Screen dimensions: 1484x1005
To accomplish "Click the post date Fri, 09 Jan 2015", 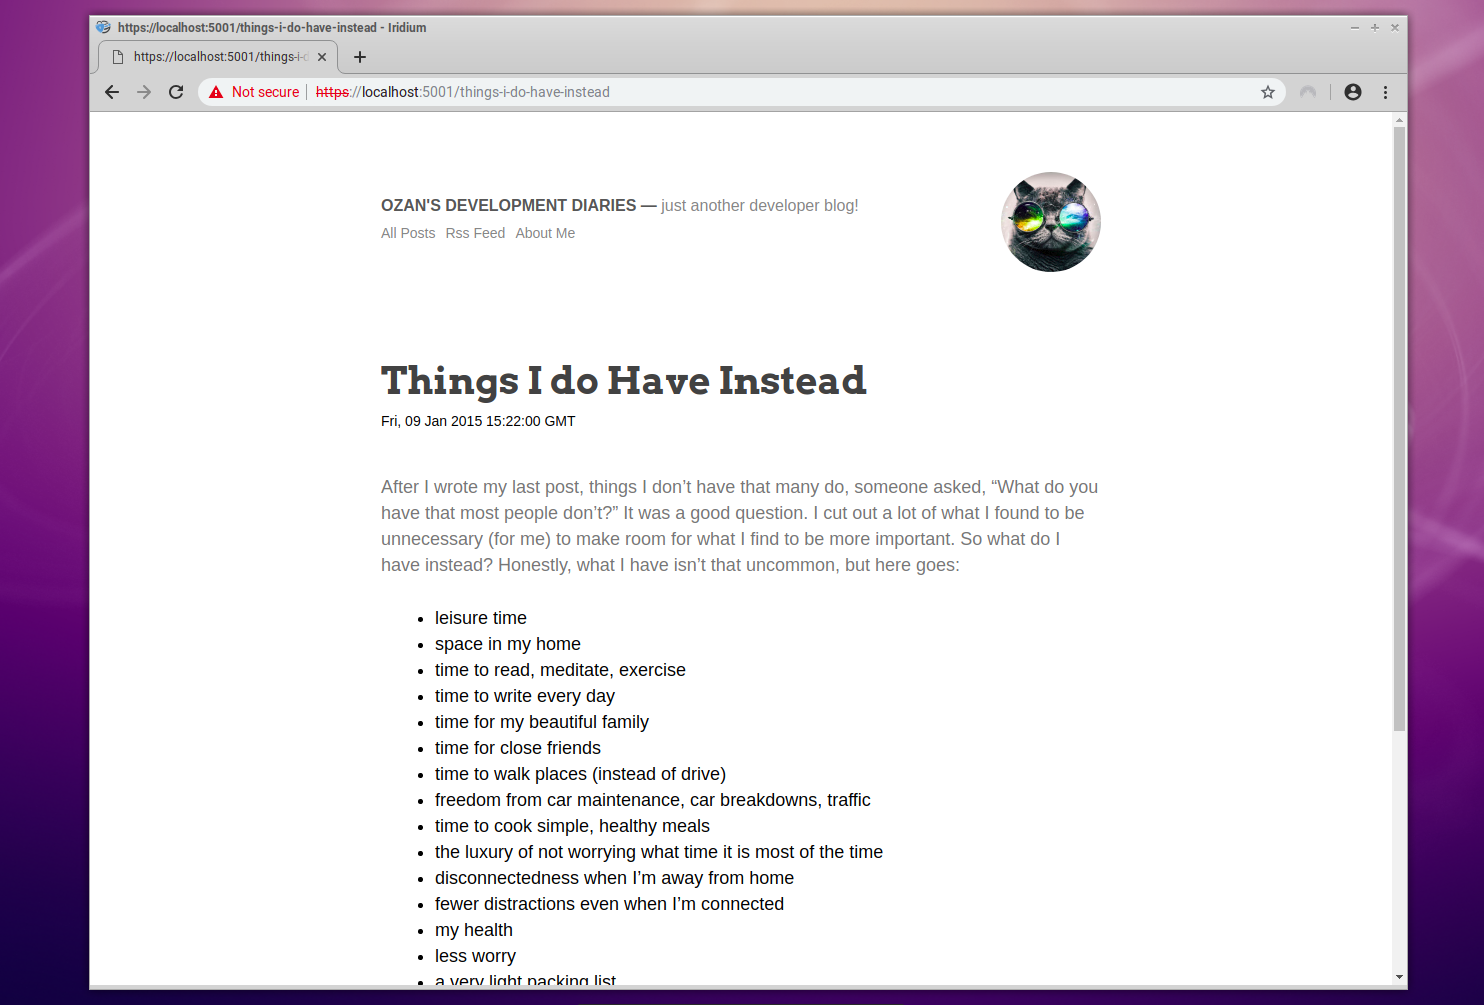I will point(478,421).
